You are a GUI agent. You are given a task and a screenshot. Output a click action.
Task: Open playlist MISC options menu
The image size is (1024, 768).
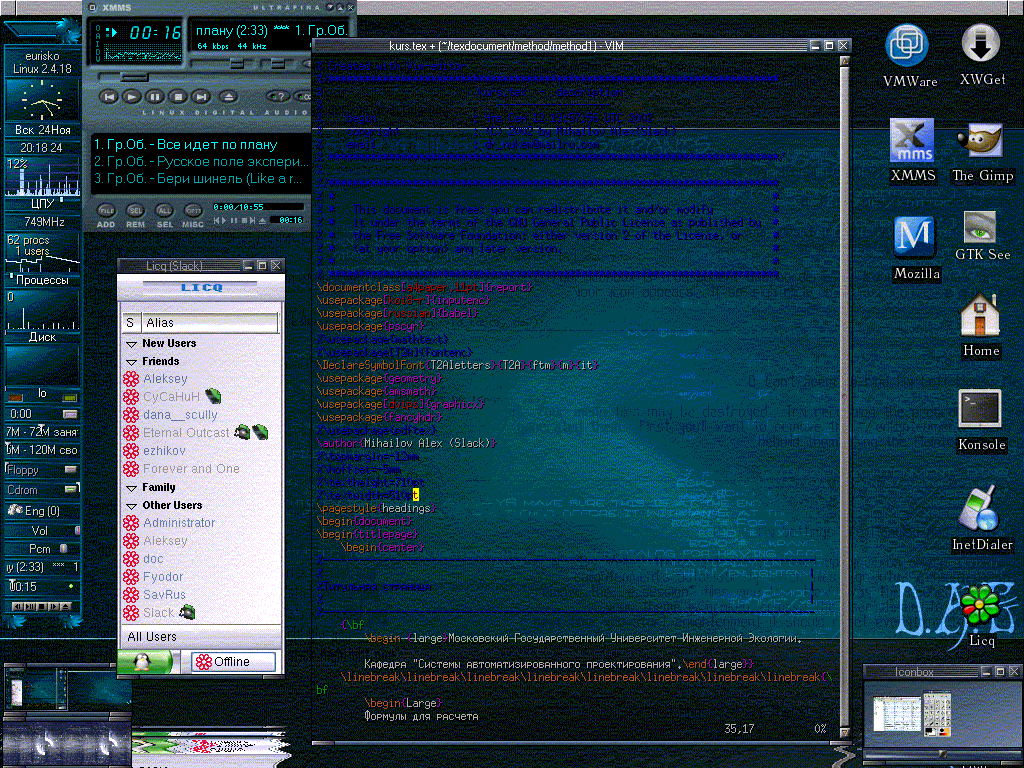tap(193, 216)
